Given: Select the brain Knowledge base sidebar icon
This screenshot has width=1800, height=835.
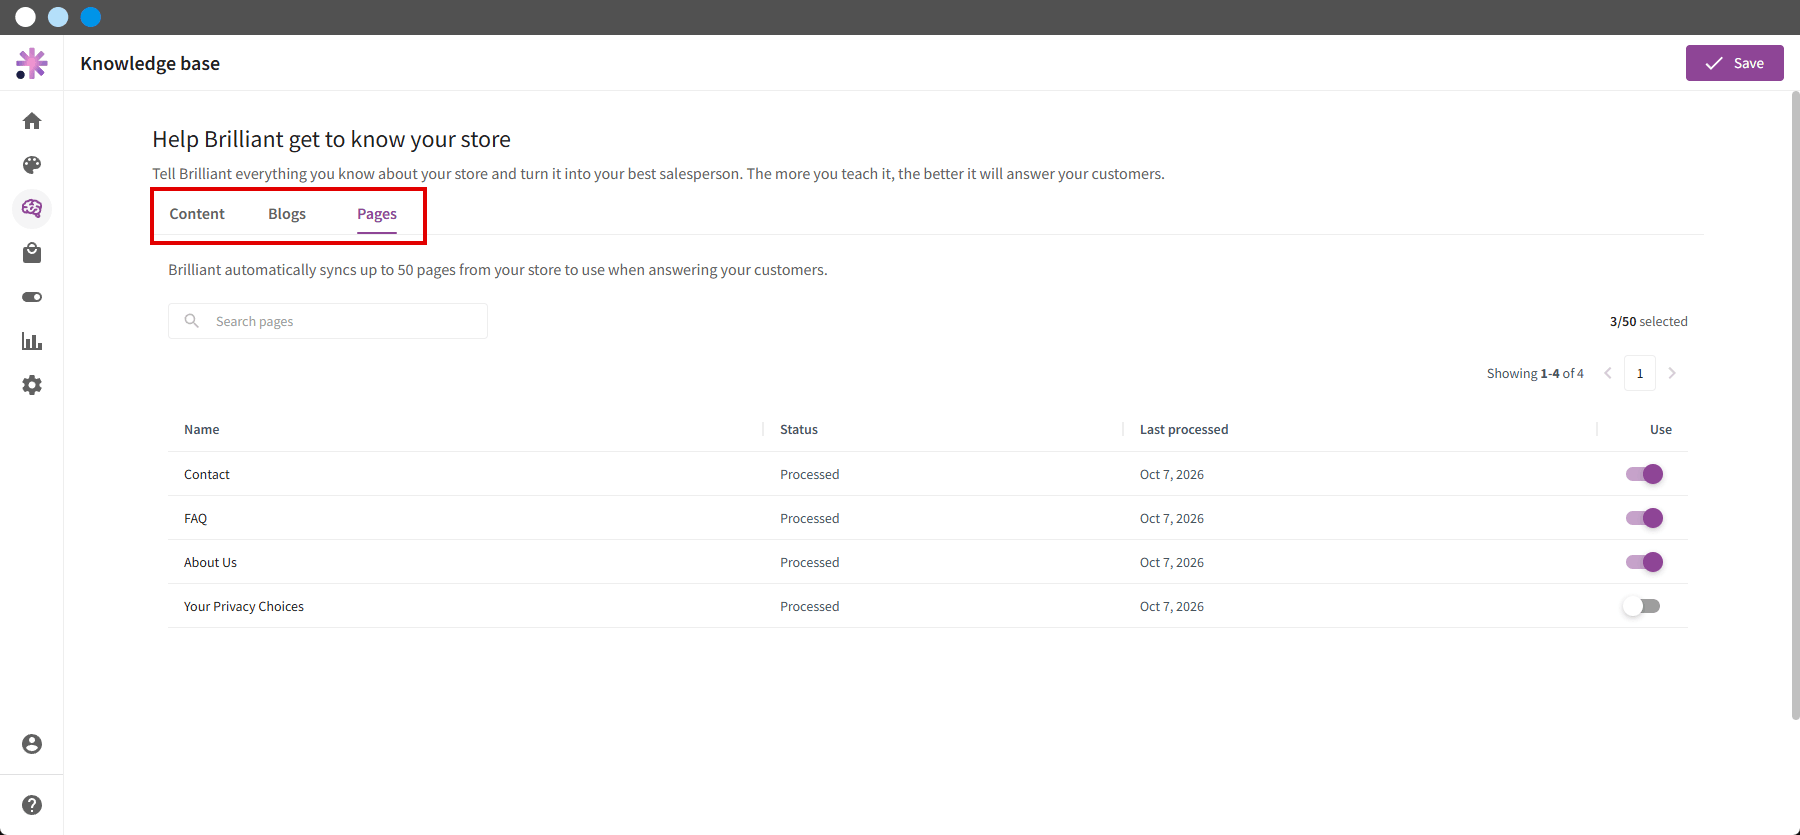Looking at the screenshot, I should pyautogui.click(x=32, y=209).
